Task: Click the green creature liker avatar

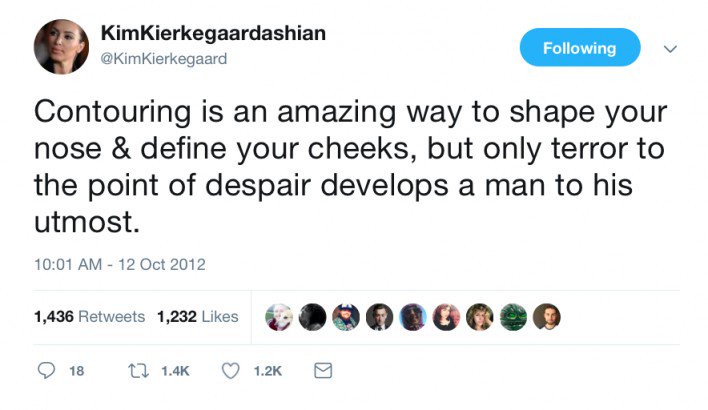Action: click(x=513, y=317)
